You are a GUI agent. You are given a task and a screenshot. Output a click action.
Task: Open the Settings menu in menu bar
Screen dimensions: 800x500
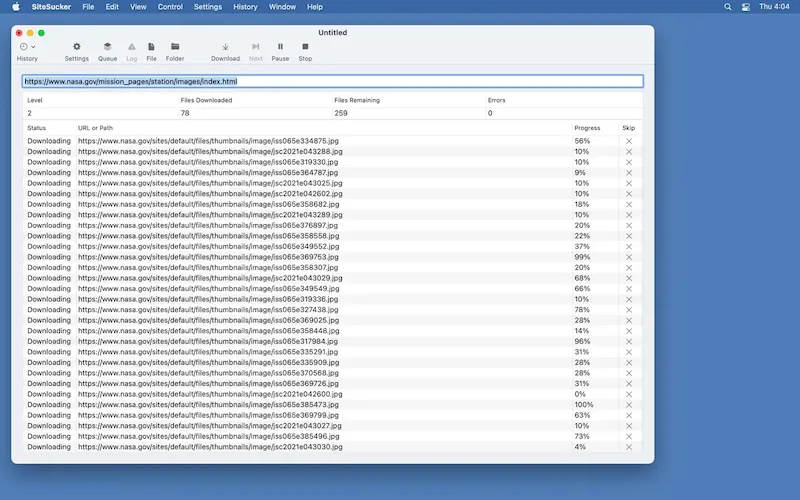[208, 7]
